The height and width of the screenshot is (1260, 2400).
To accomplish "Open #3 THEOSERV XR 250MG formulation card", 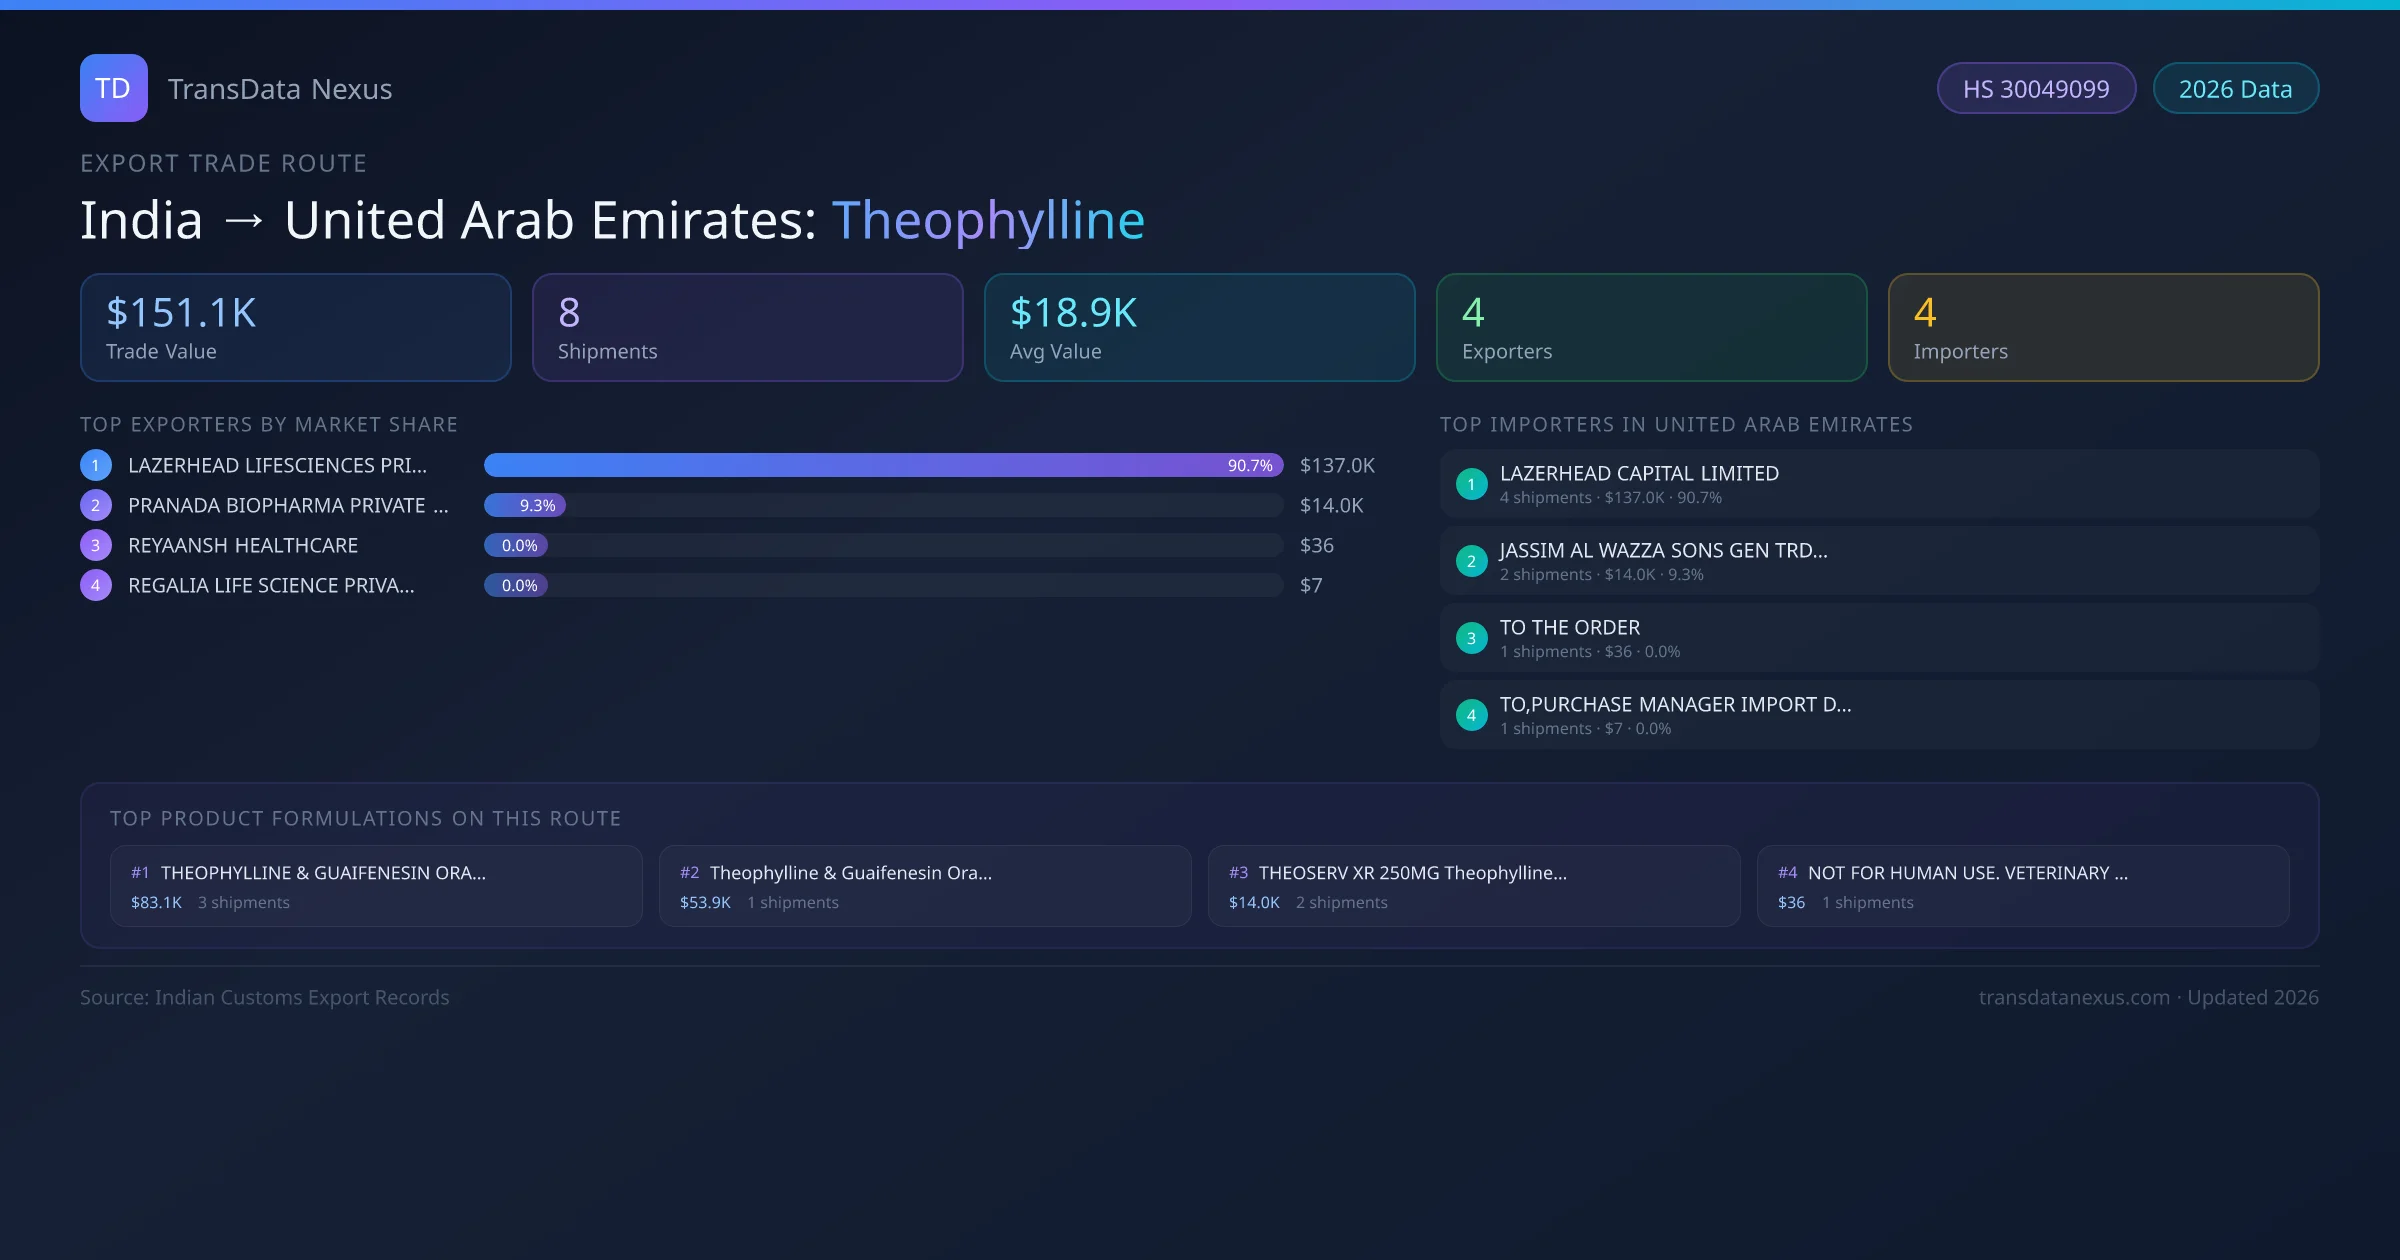I will [1473, 886].
